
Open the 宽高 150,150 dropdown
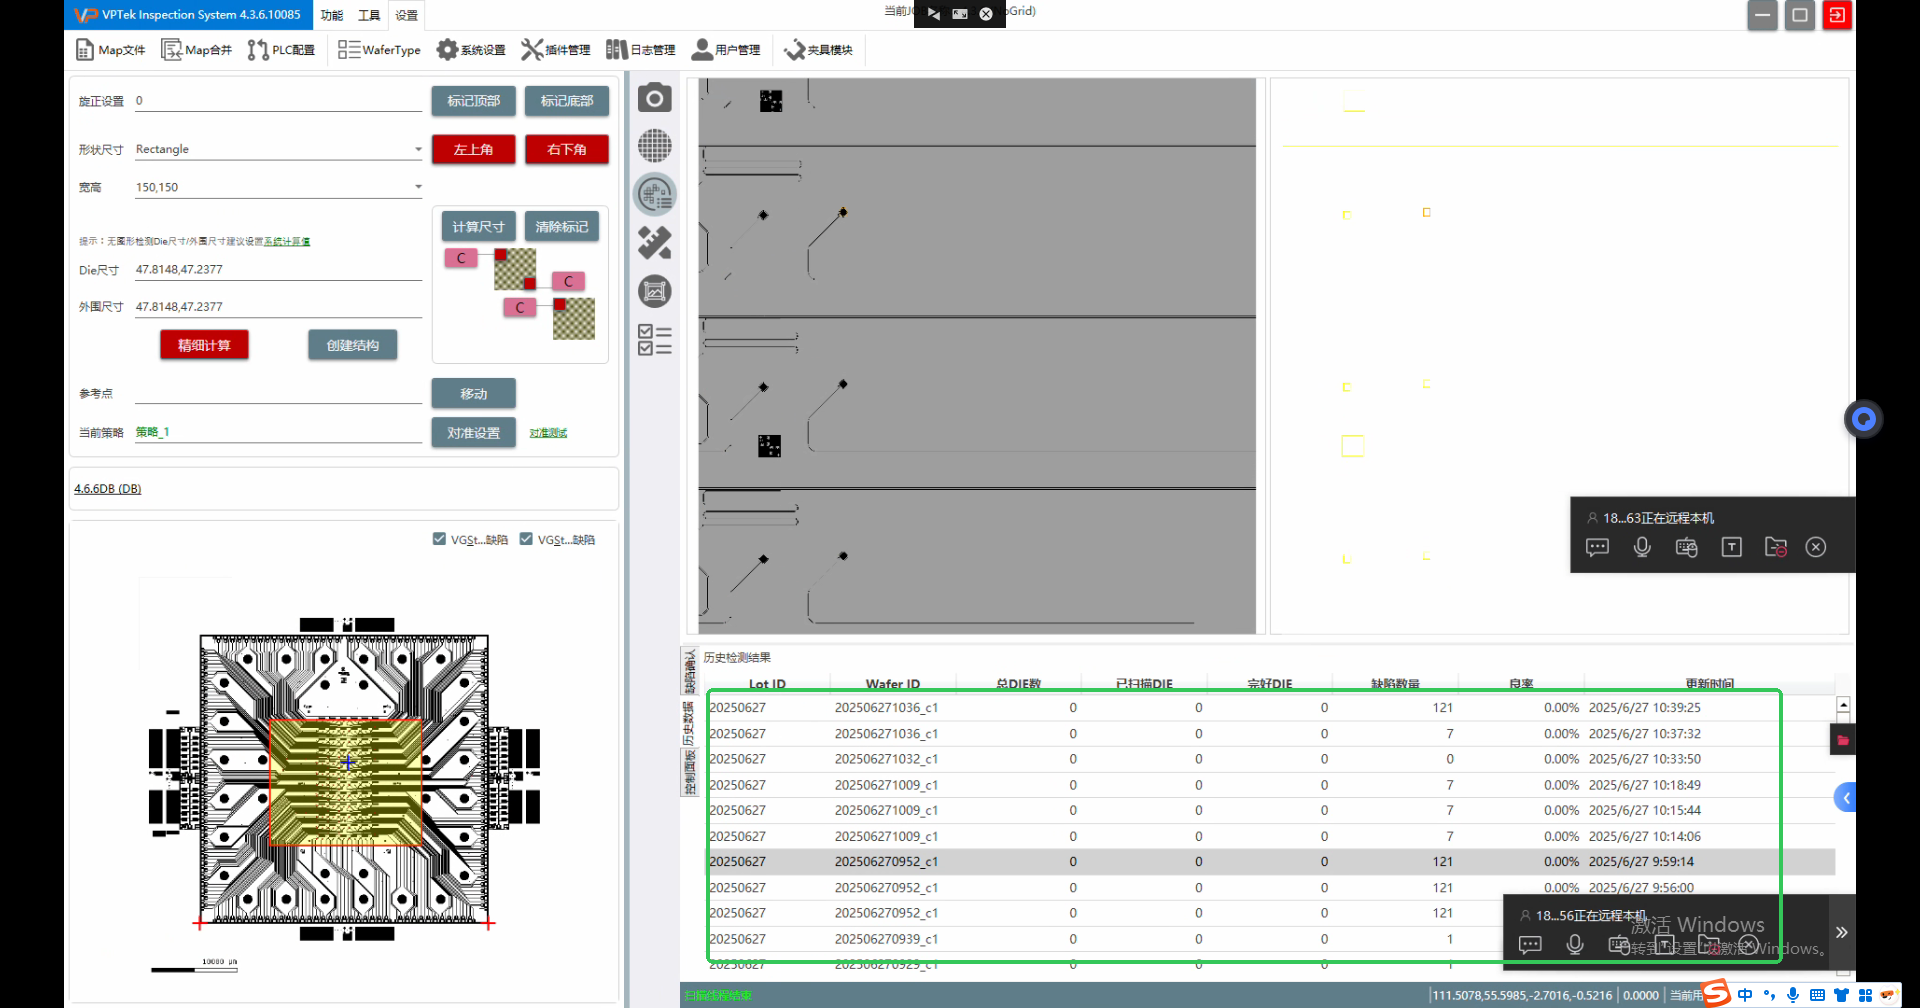click(x=279, y=187)
